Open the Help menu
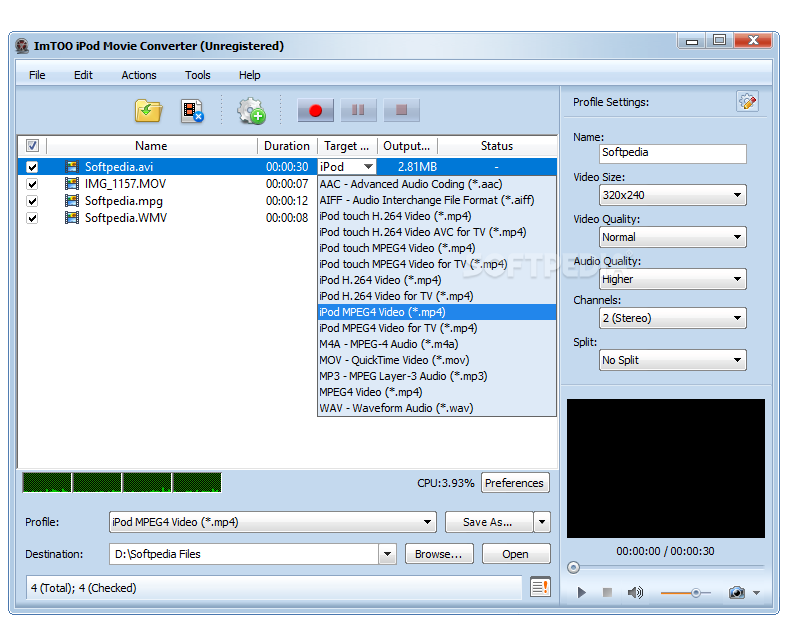The width and height of the screenshot is (788, 623). 249,75
